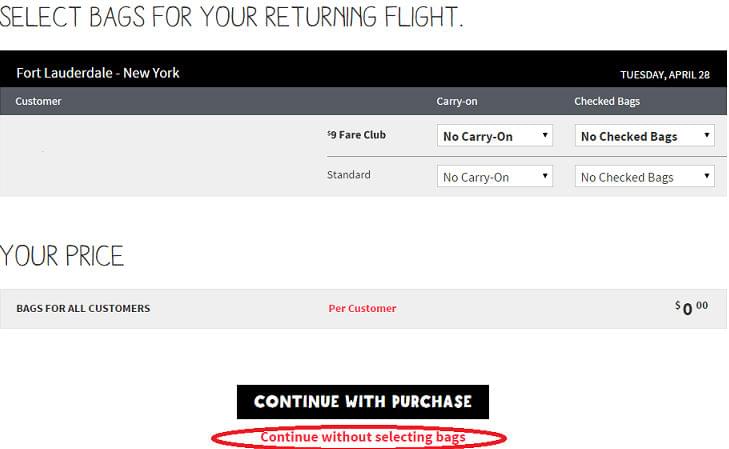This screenshot has width=729, height=449.
Task: Click the Bags For All Customers label
Action: (x=83, y=308)
